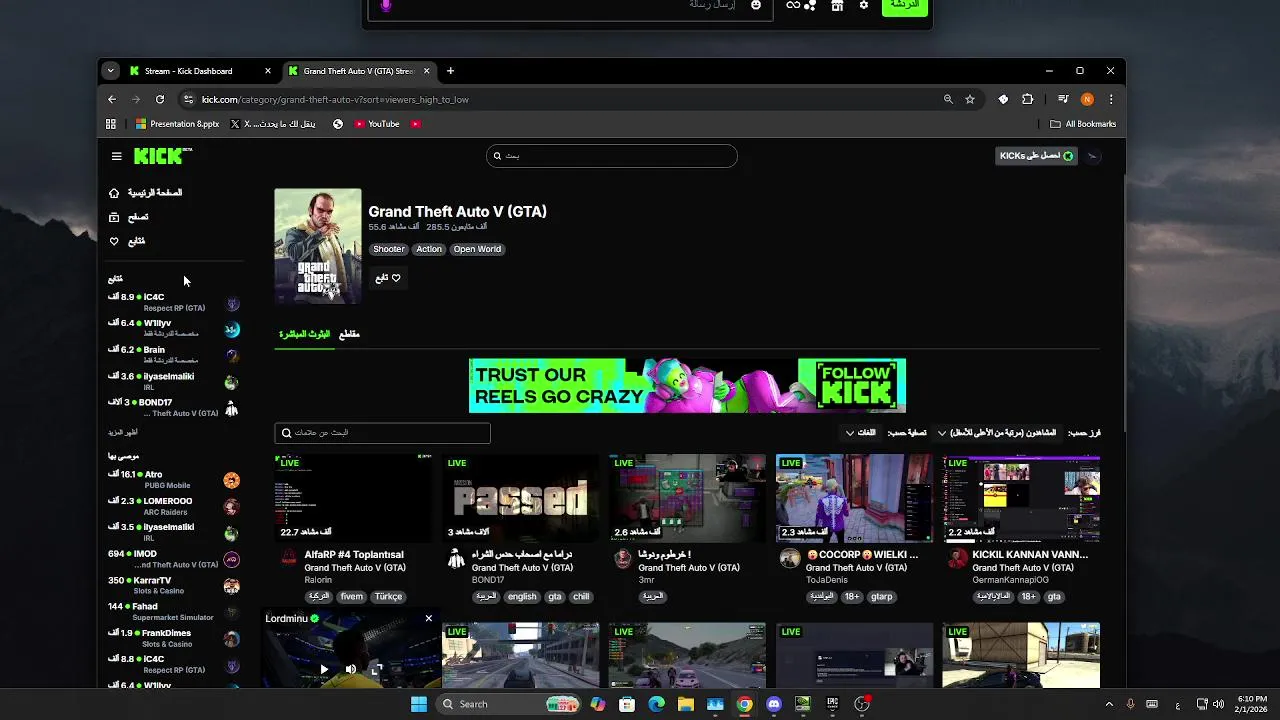Follow the Grand Theft Auto V category
1280x720 pixels.
tap(388, 278)
